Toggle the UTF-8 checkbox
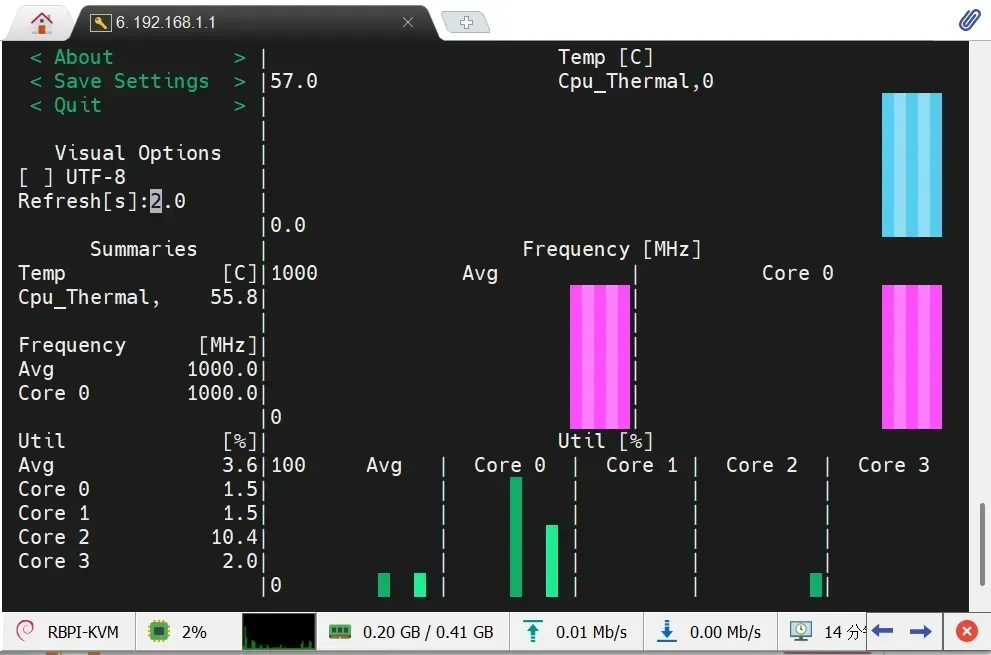 (x=35, y=177)
